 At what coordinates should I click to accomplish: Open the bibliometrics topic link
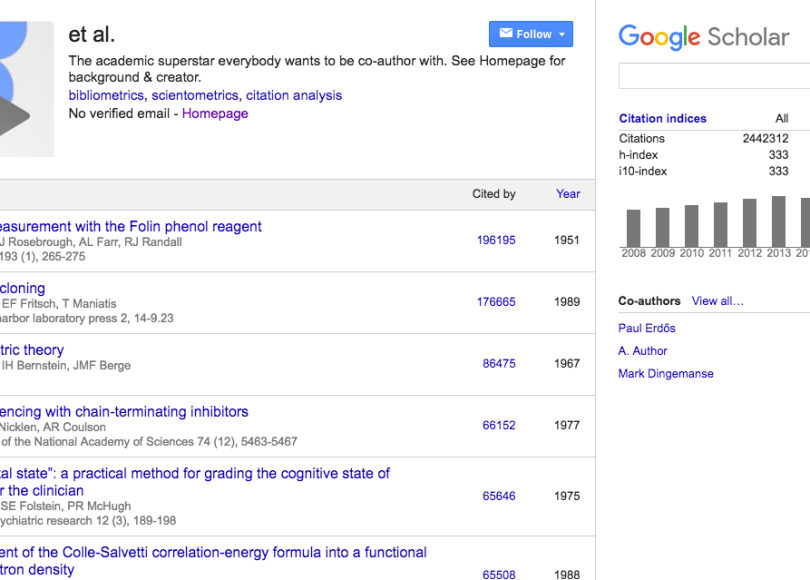(107, 96)
